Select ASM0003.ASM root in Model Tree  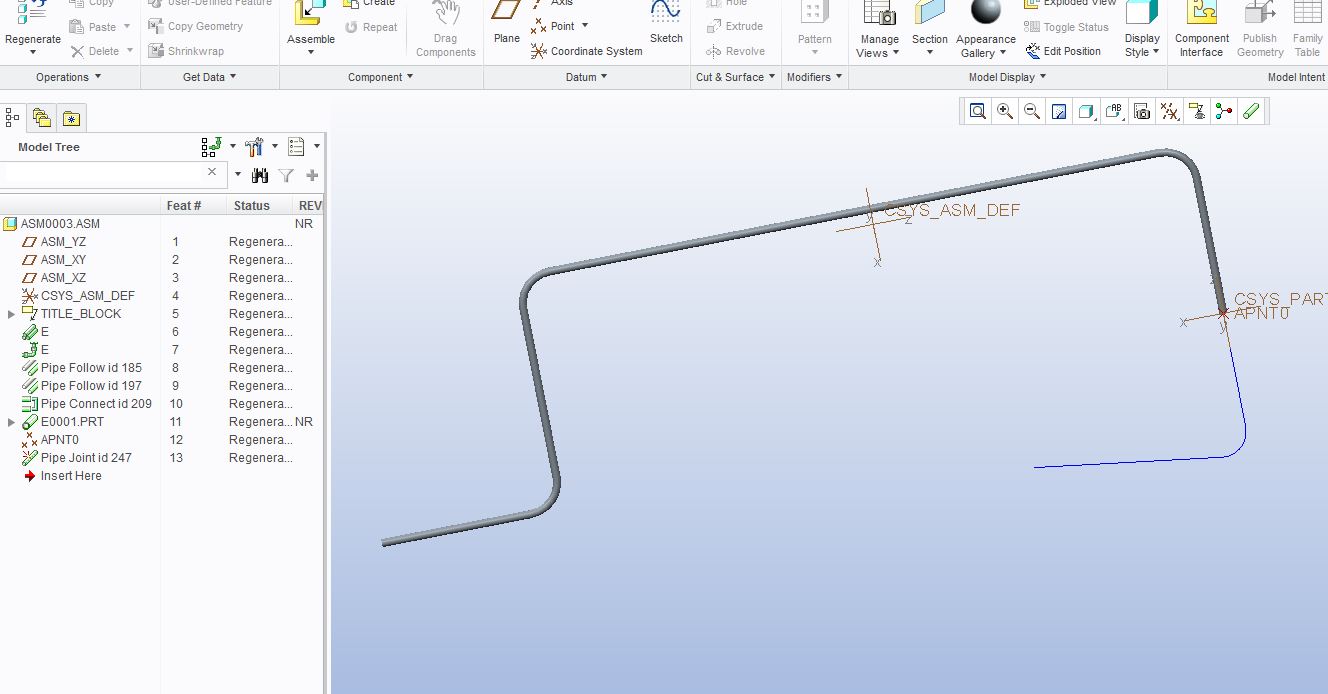(x=60, y=224)
